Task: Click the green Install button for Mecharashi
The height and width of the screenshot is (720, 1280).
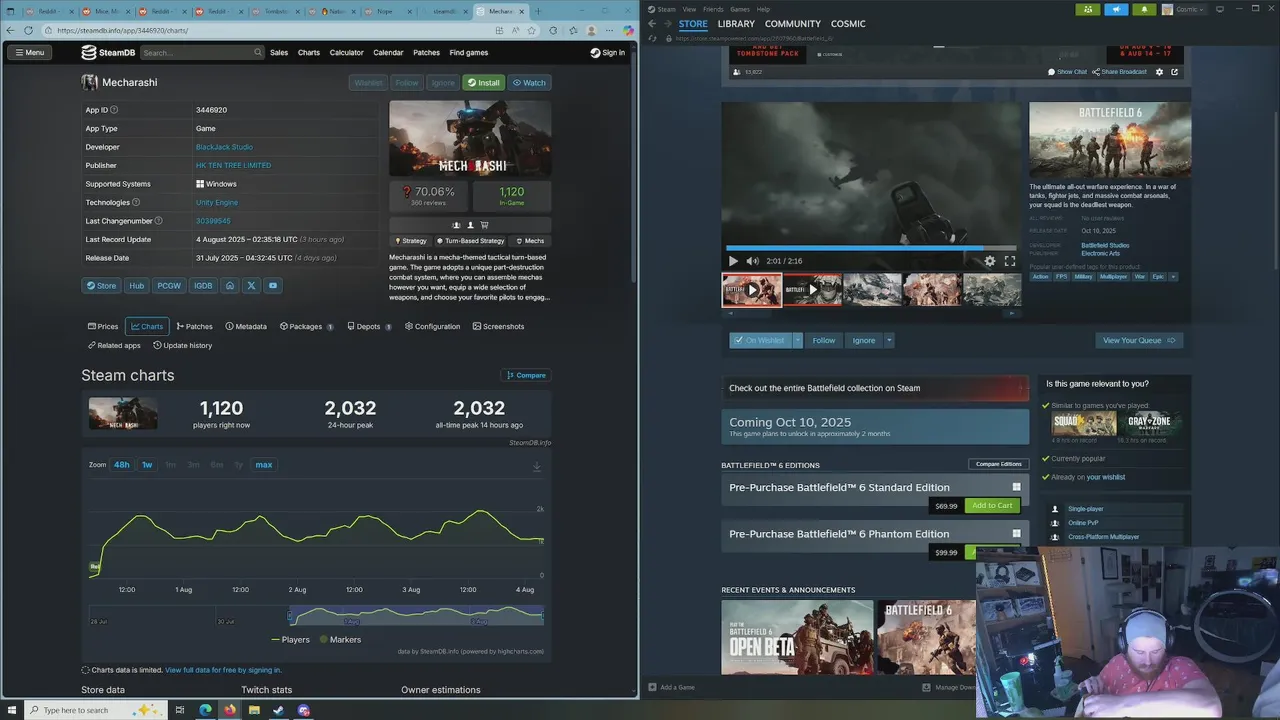Action: coord(483,83)
